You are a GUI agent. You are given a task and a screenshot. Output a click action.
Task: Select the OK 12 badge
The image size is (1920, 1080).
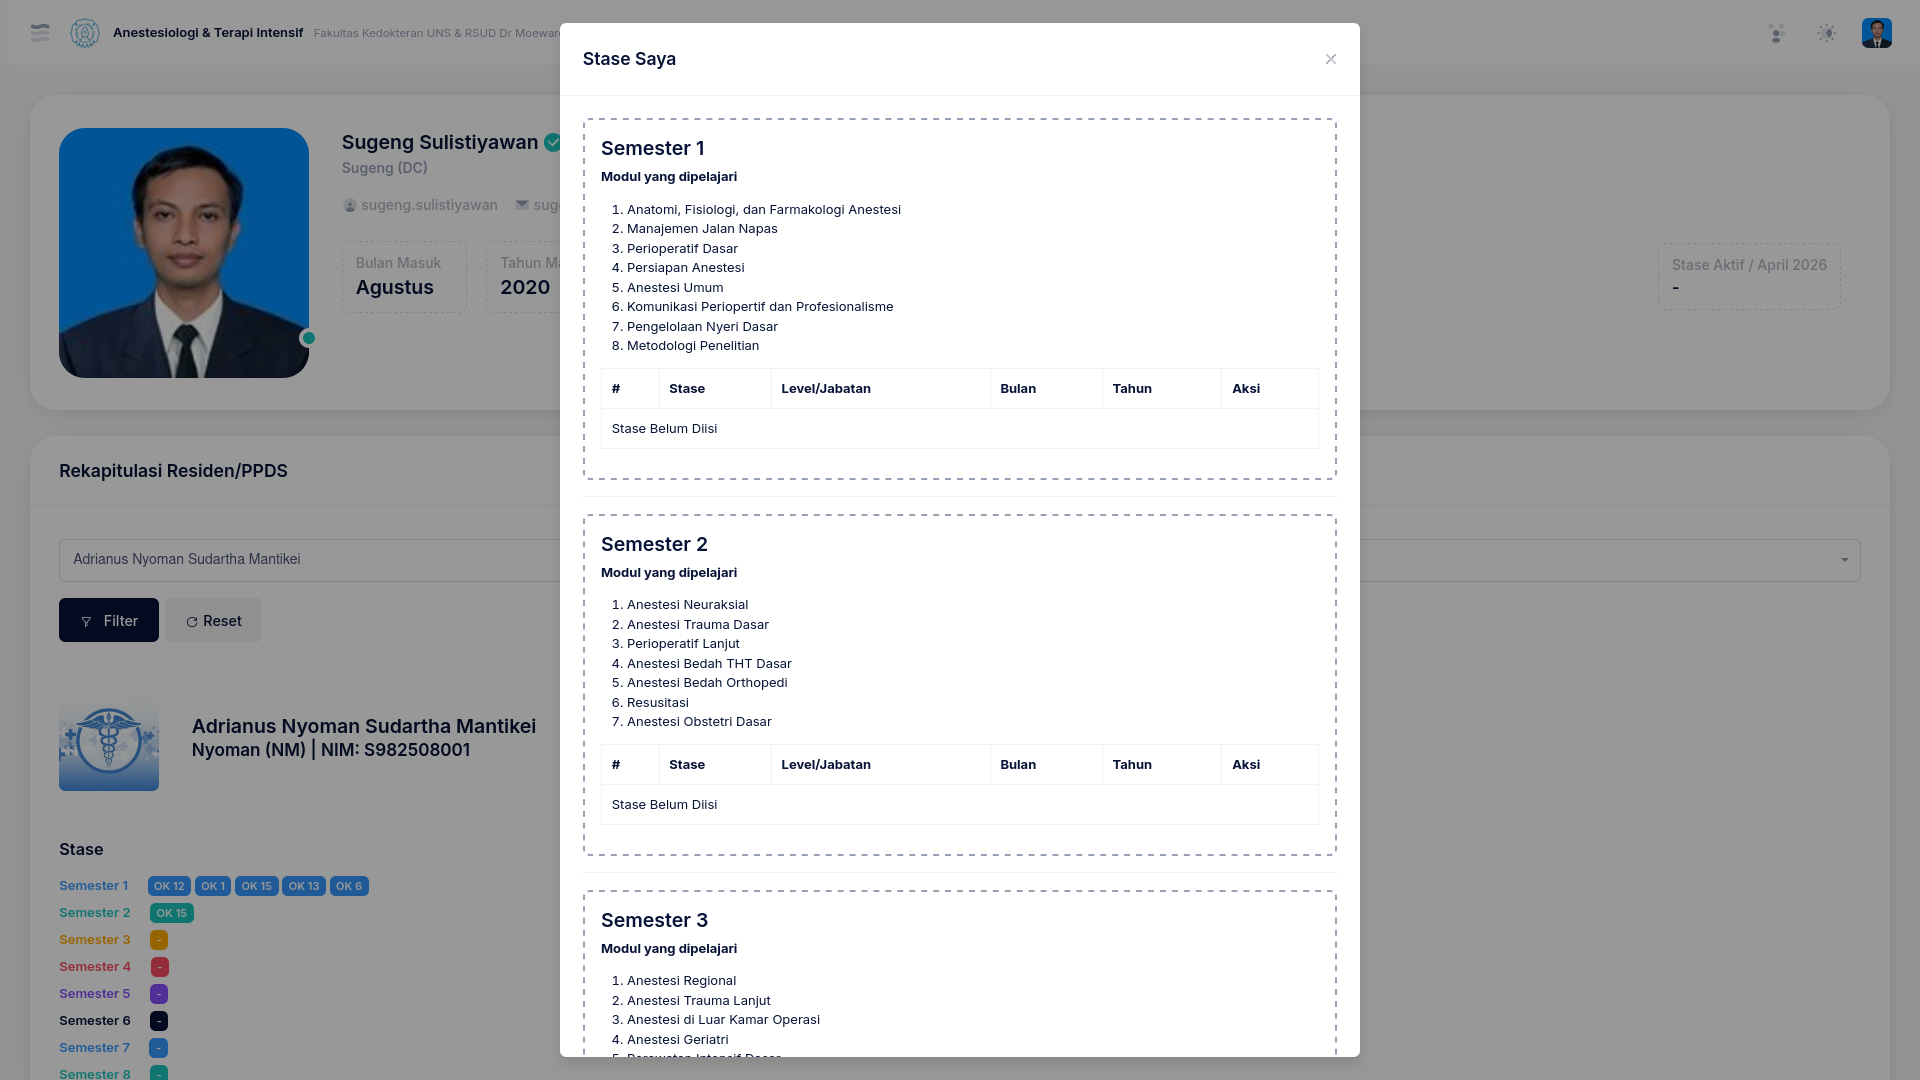coord(169,886)
